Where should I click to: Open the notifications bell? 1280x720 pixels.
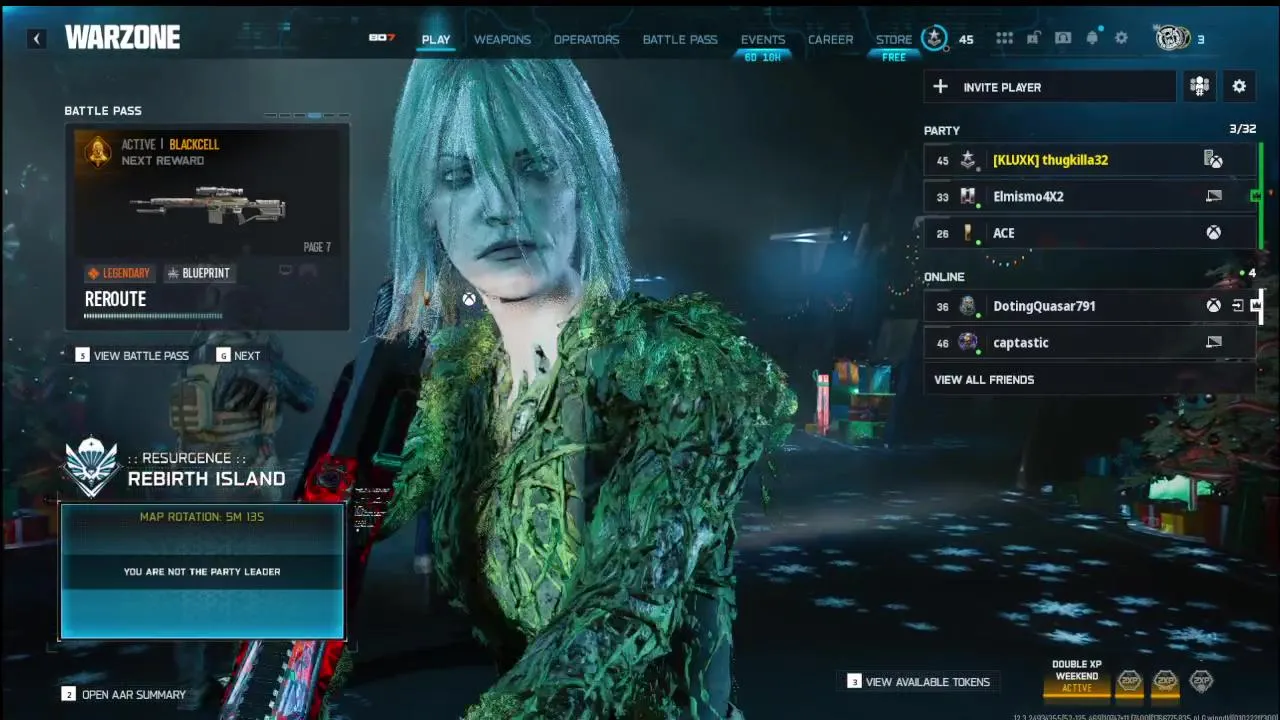pyautogui.click(x=1092, y=38)
